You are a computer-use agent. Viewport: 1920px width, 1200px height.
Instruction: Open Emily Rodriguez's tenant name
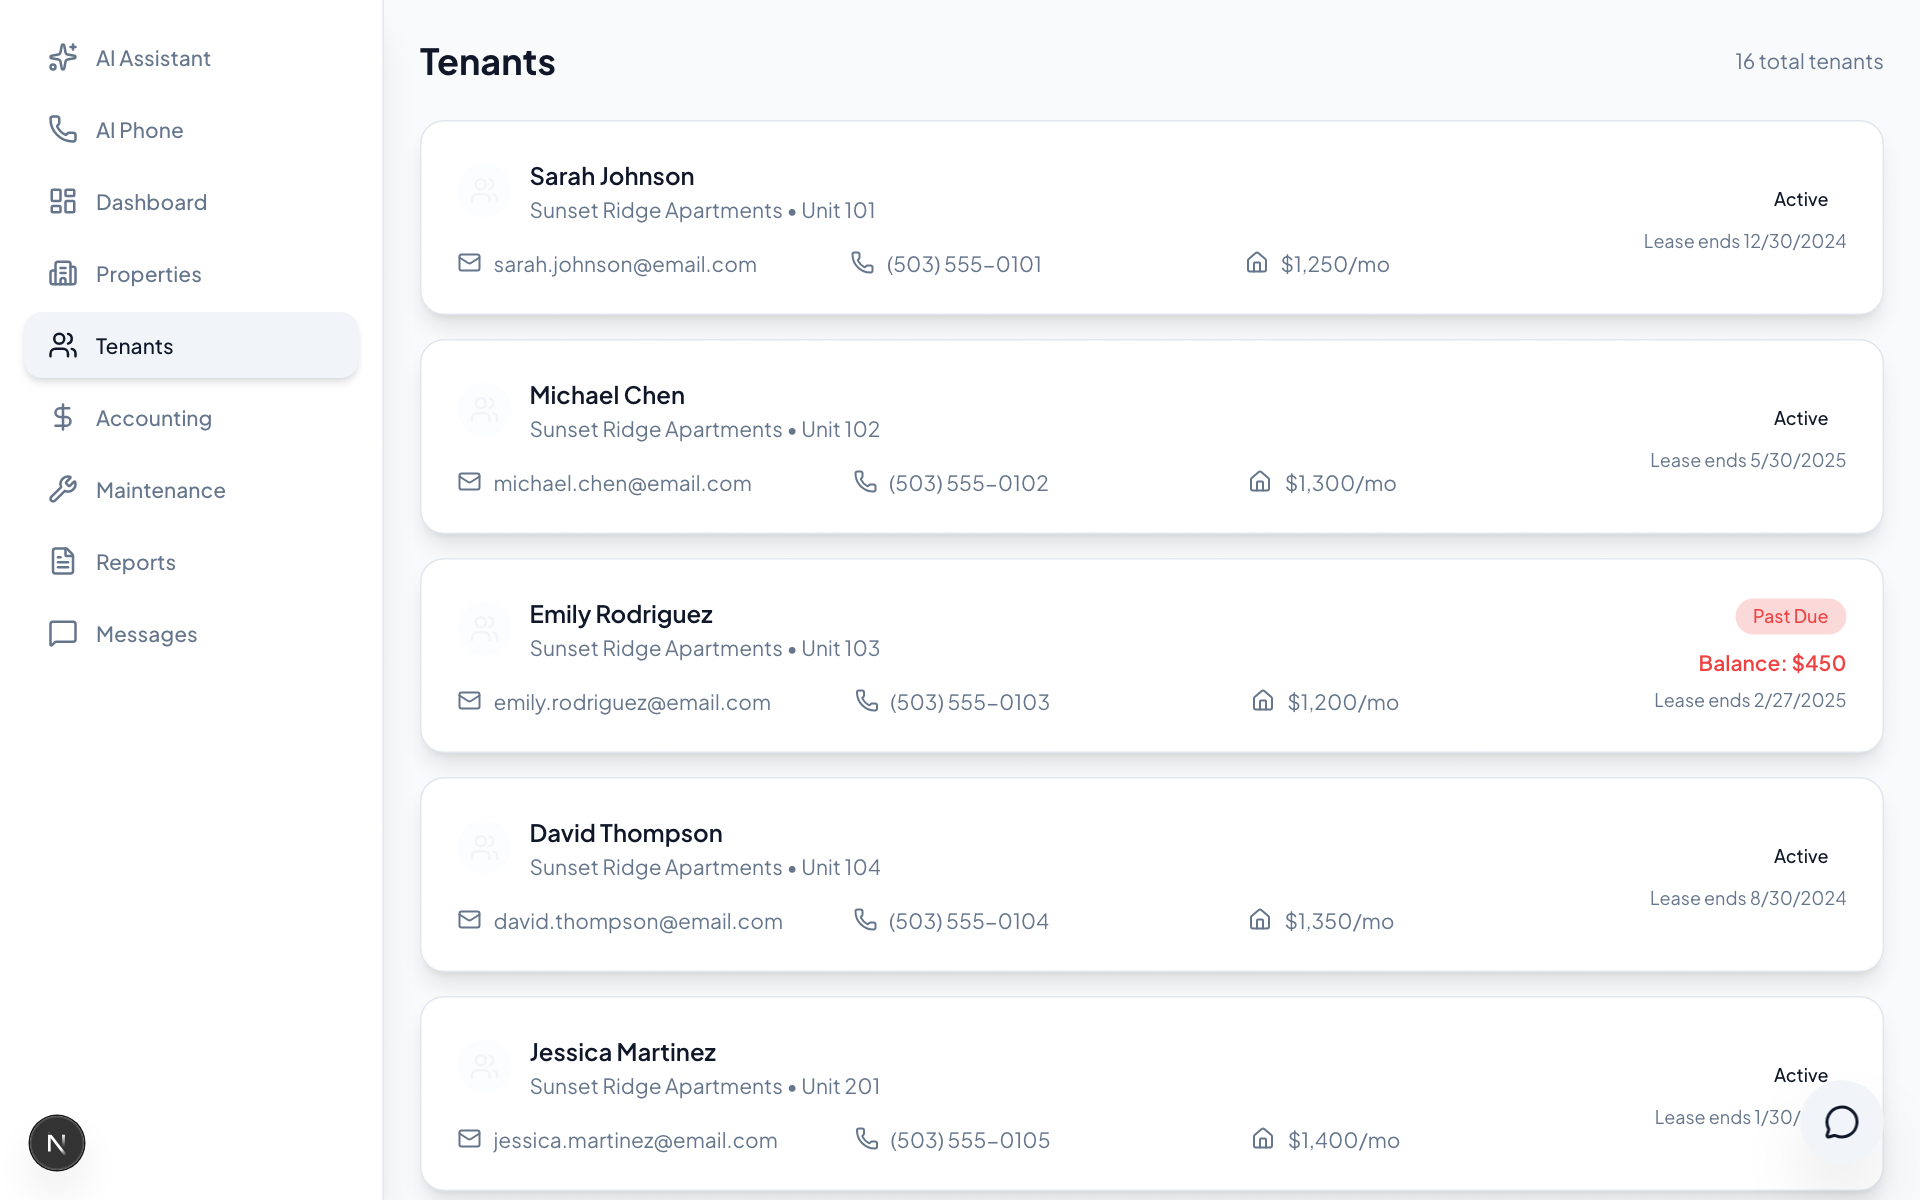[x=621, y=614]
